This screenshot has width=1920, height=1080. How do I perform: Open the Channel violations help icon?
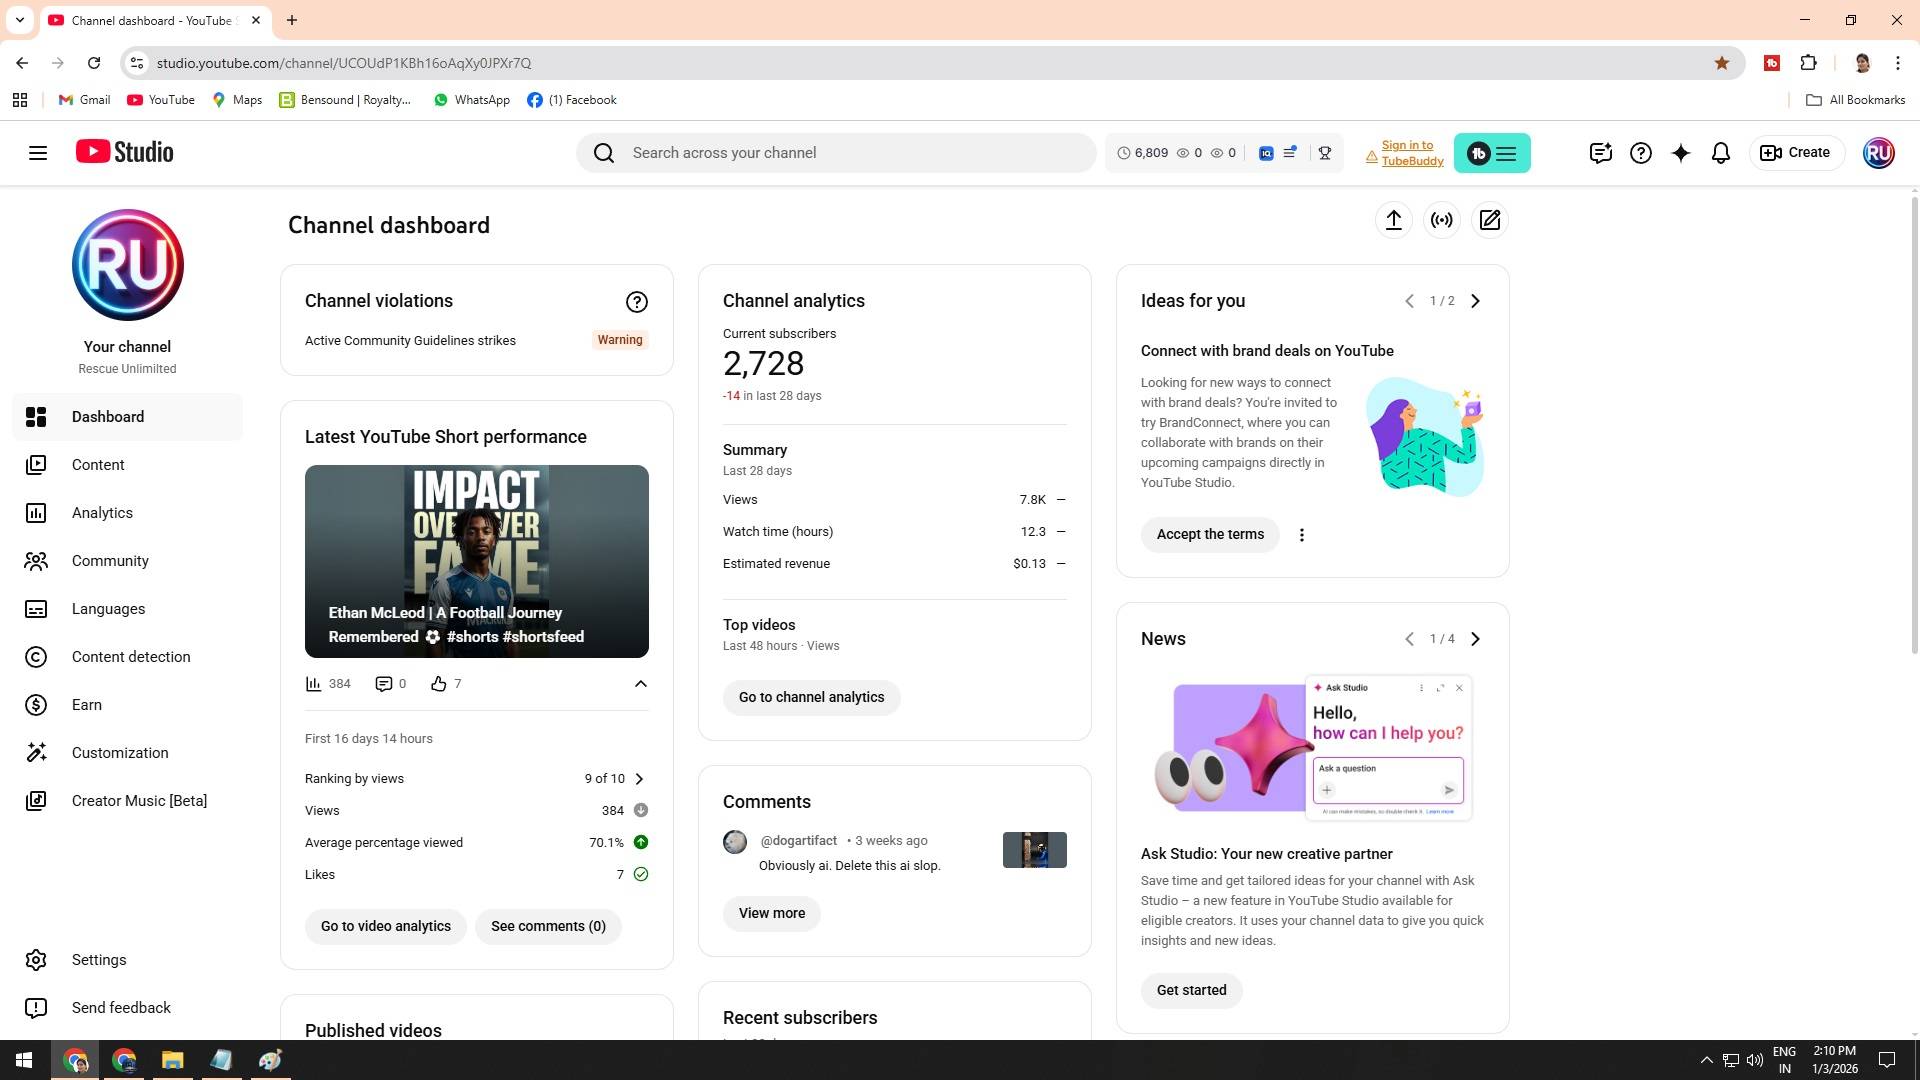click(636, 301)
